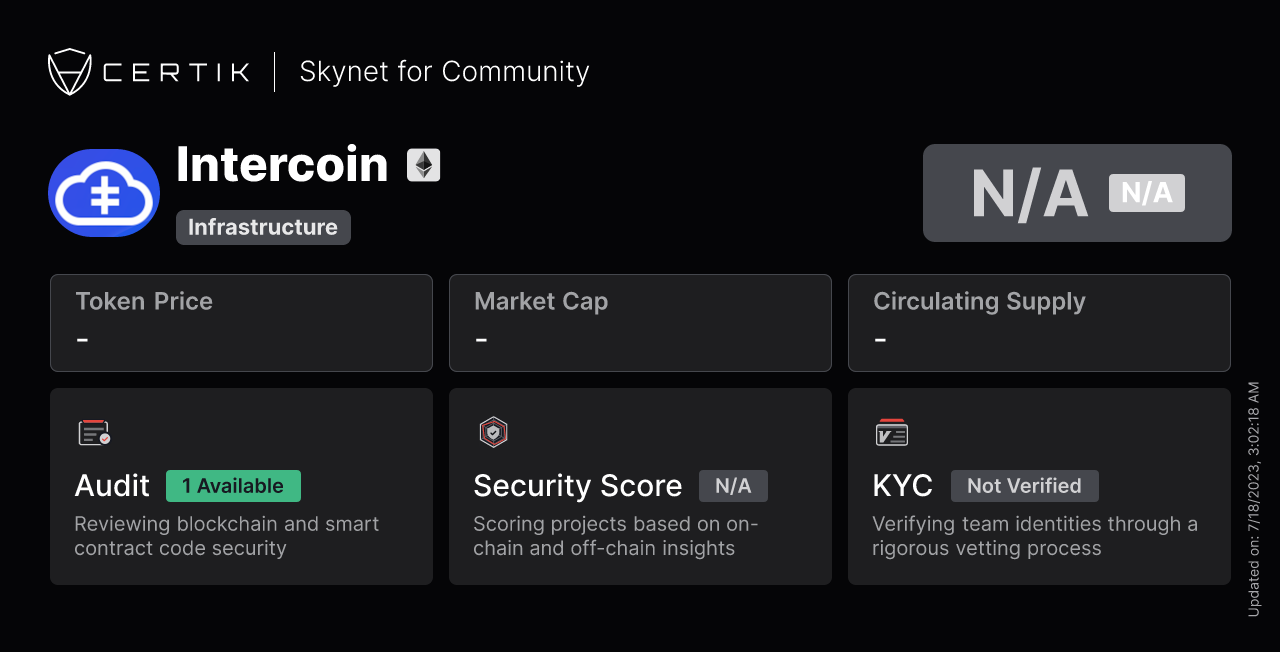
Task: Toggle the N/A Security Score badge
Action: (733, 486)
